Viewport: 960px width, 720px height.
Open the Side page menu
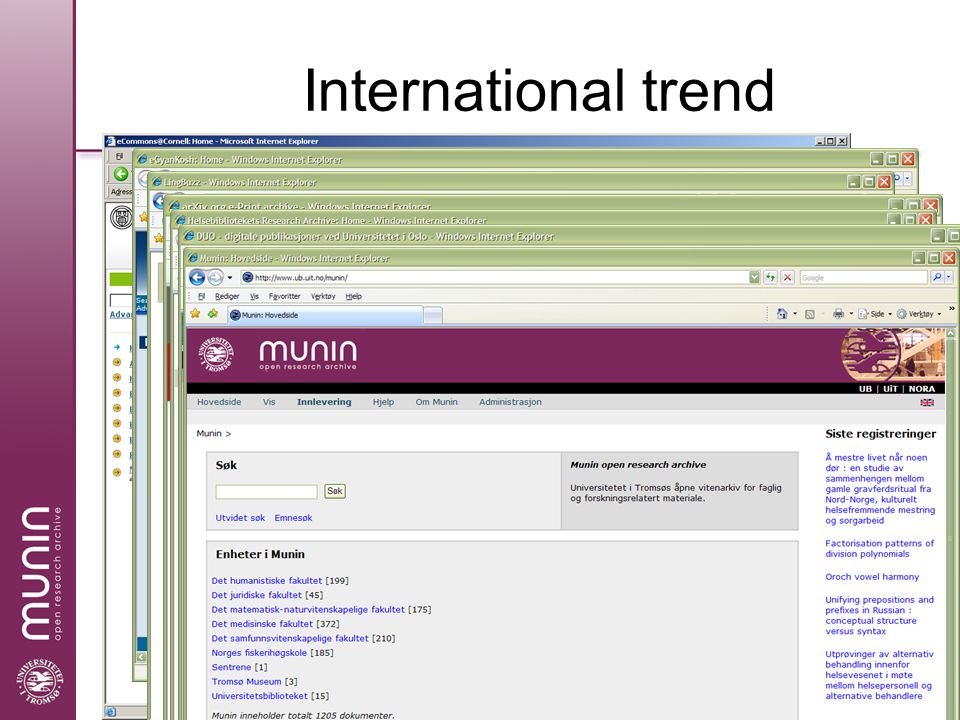[x=875, y=314]
